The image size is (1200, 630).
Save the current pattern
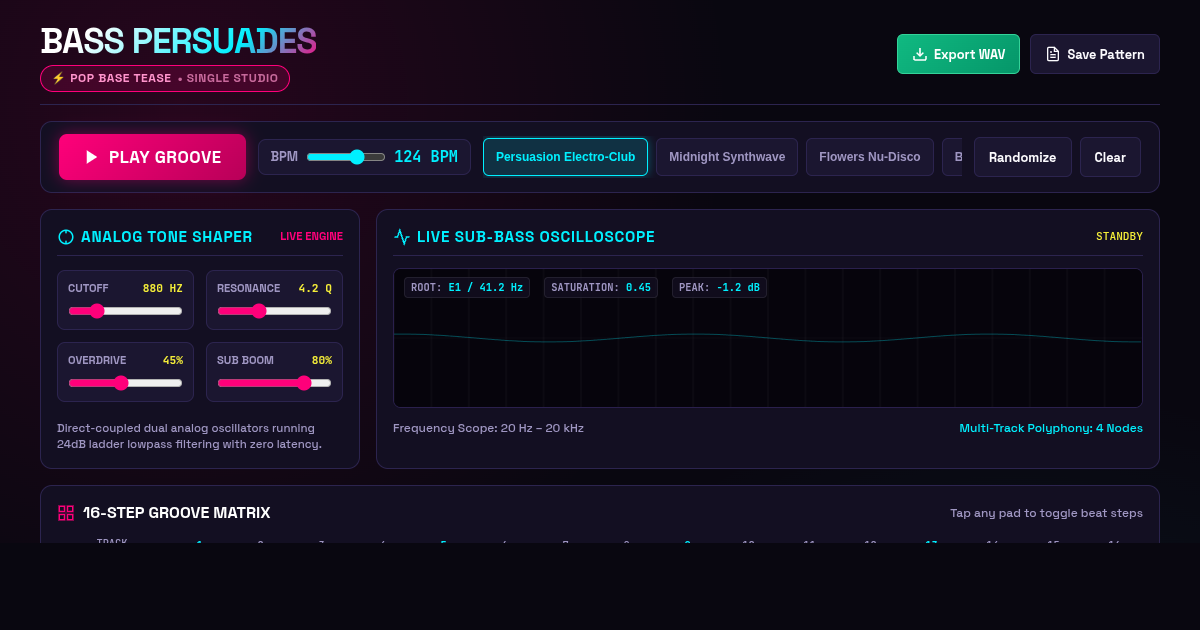(1095, 54)
